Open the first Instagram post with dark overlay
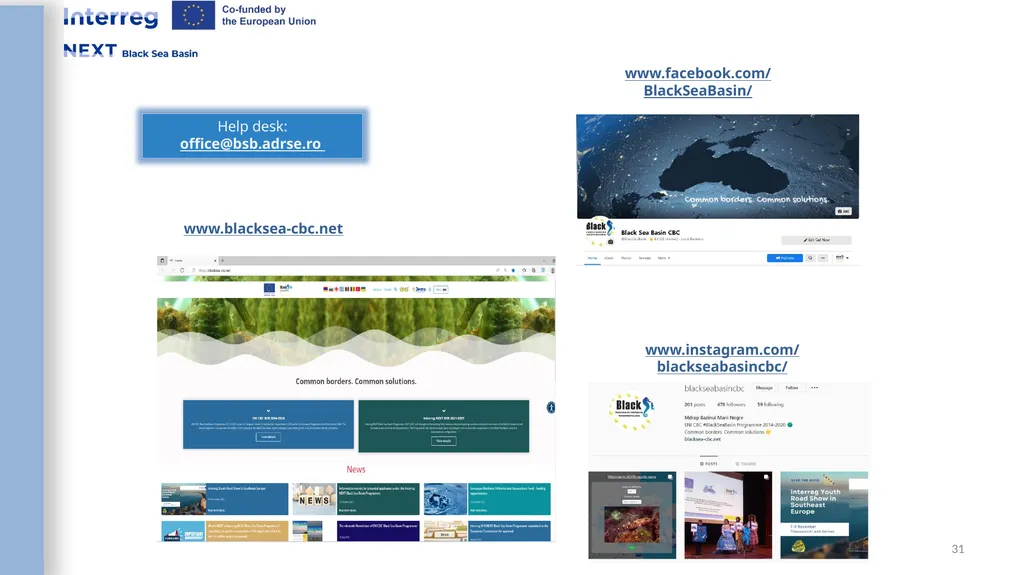The image size is (1024, 575). tap(632, 515)
